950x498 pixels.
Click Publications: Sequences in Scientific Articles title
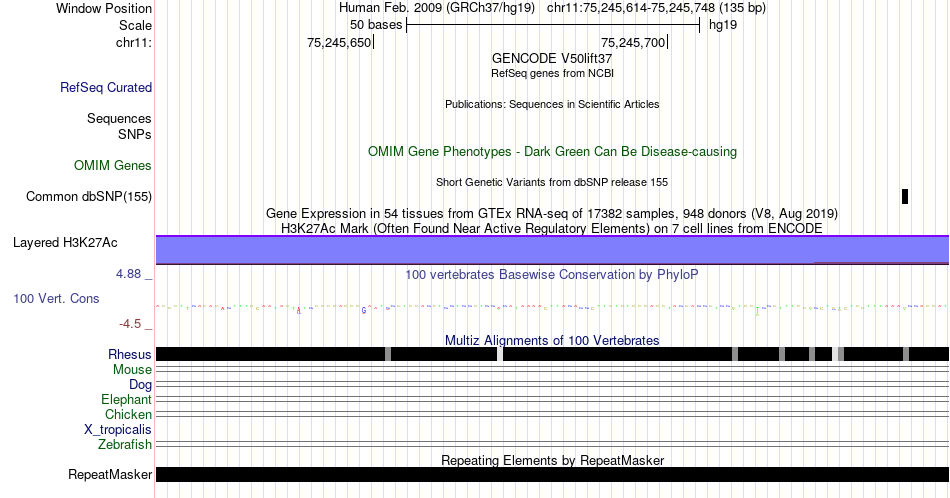pyautogui.click(x=552, y=104)
